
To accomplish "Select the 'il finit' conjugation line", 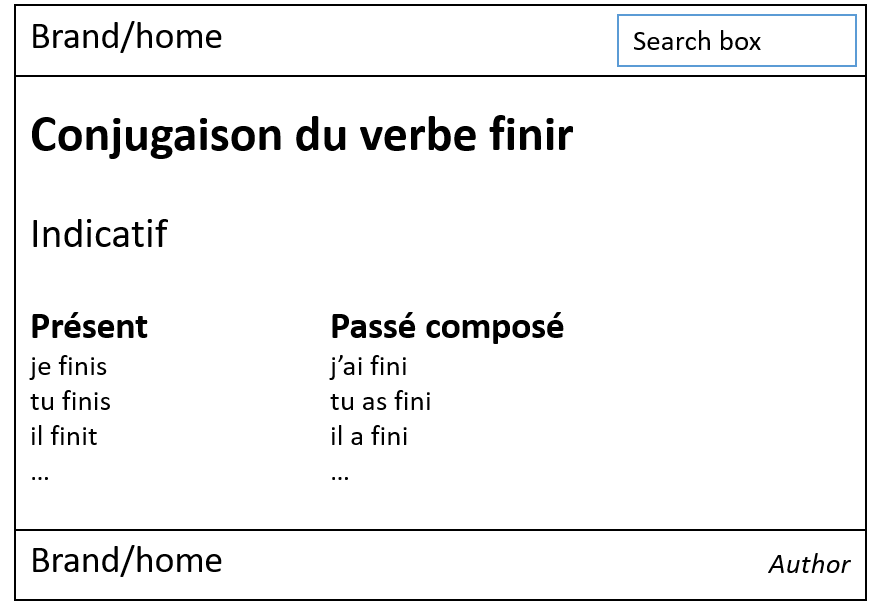I will [64, 437].
